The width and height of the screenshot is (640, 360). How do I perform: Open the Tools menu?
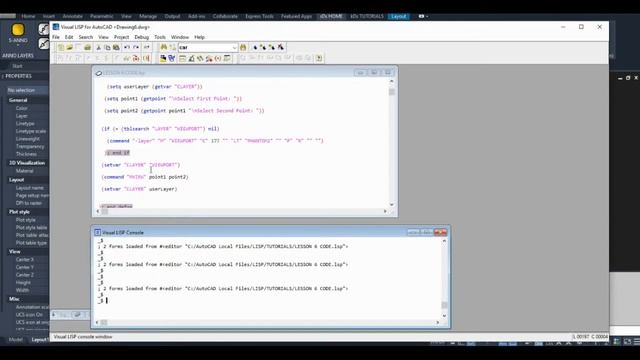160,37
